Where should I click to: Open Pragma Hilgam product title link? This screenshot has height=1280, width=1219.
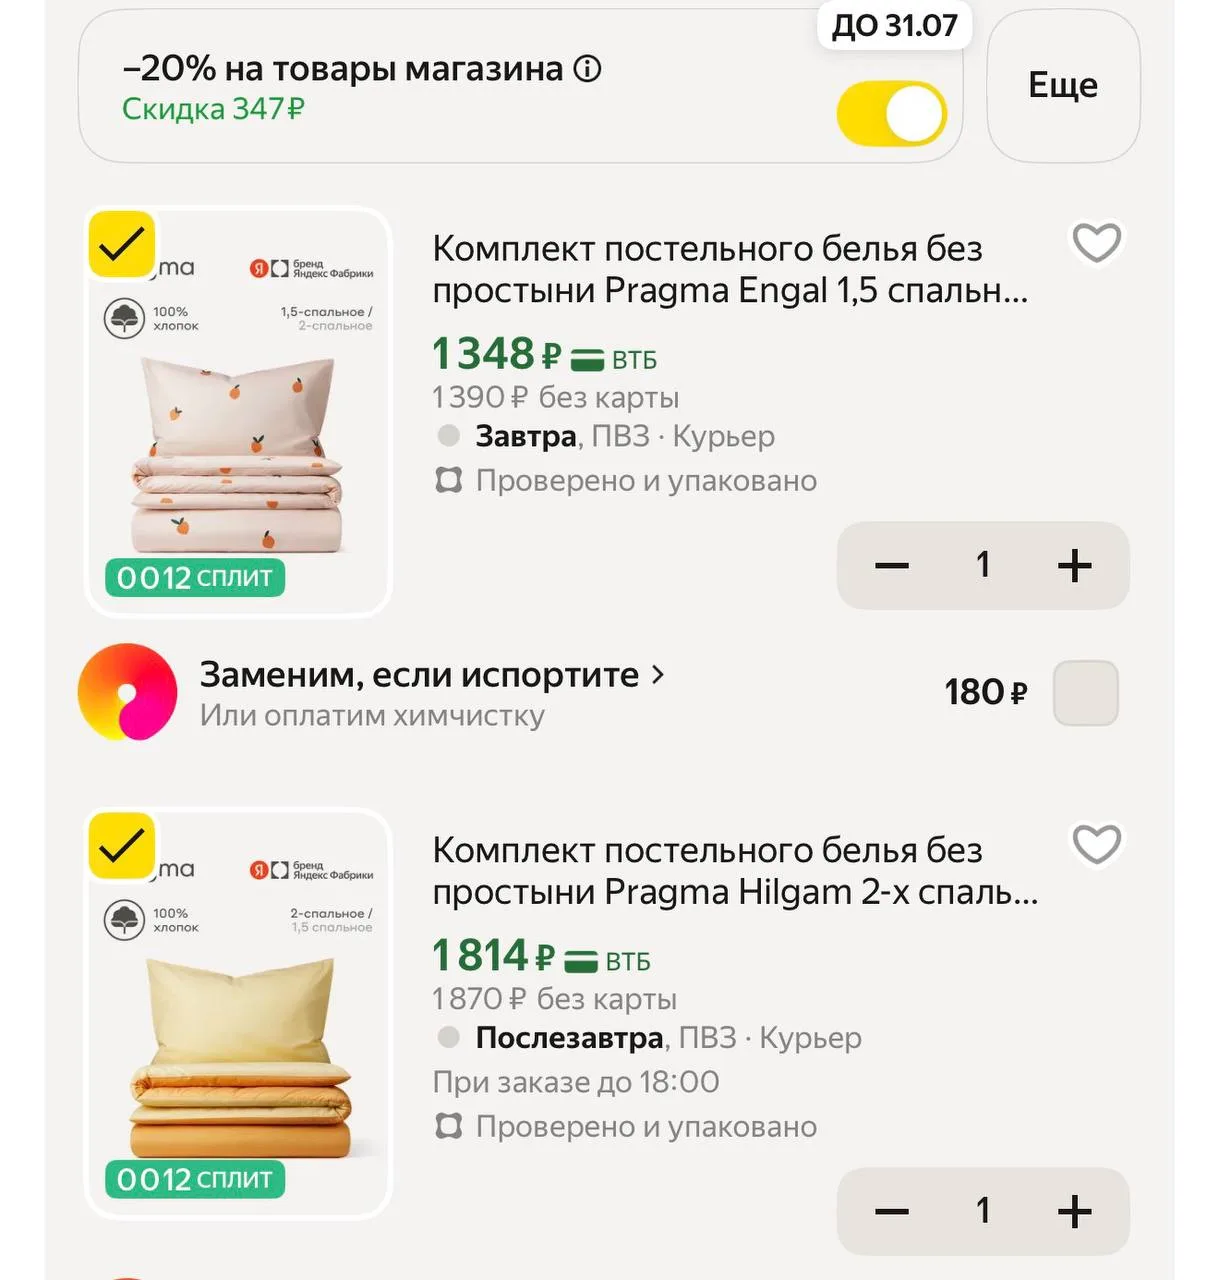pyautogui.click(x=735, y=871)
